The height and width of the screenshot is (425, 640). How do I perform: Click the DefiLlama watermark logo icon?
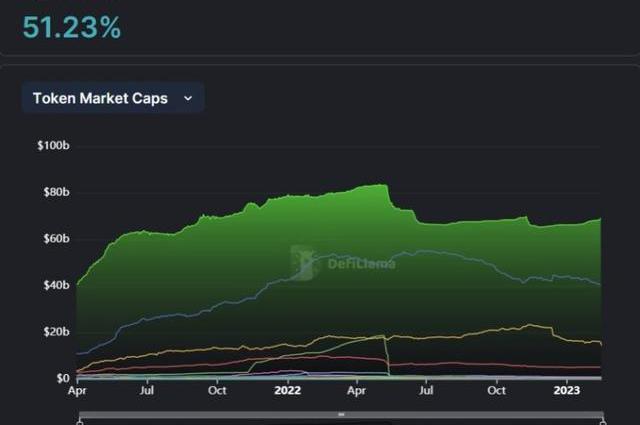tap(303, 262)
